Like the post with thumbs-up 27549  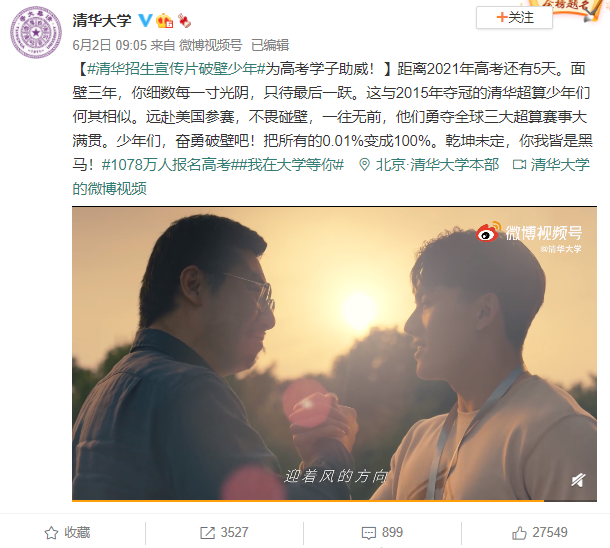tap(519, 533)
